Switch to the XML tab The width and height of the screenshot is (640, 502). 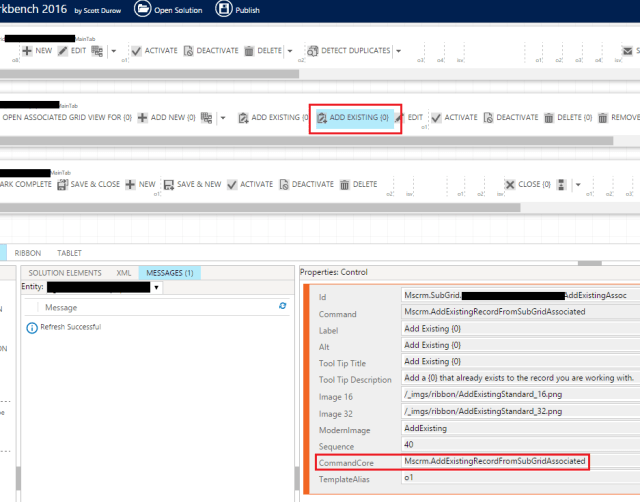coord(124,272)
